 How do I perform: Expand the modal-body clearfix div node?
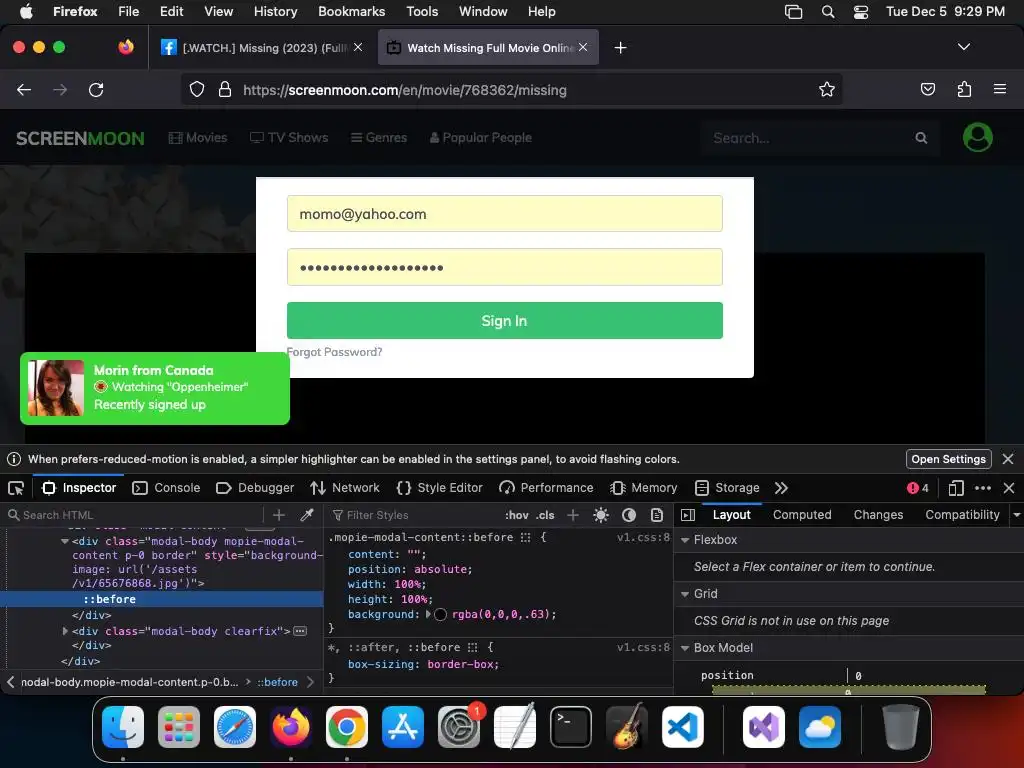click(65, 631)
